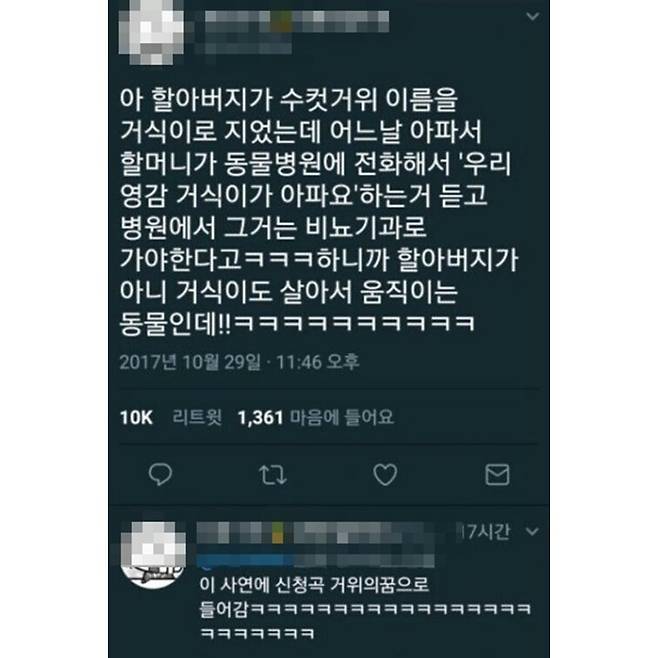Open the reply author's blurred name
Image resolution: width=658 pixels, height=658 pixels.
(315, 533)
